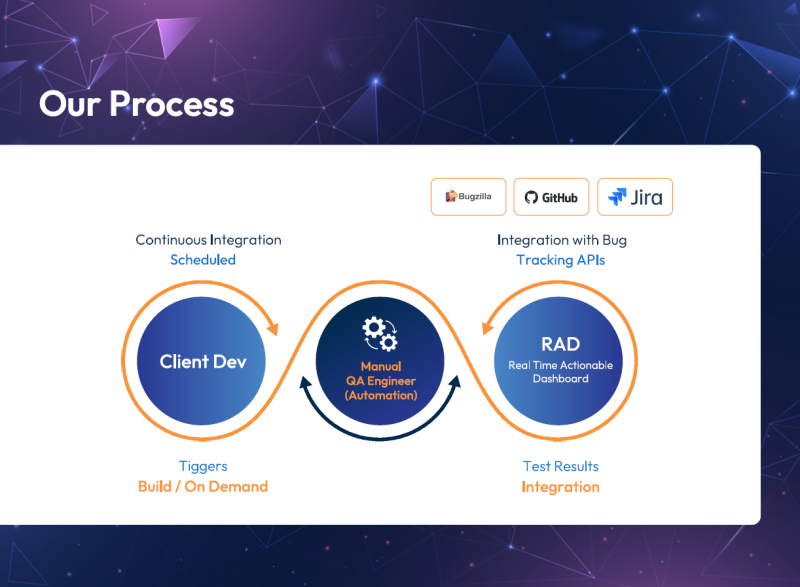Click the Integration with Bug label
The width and height of the screenshot is (800, 587).
[x=562, y=240]
